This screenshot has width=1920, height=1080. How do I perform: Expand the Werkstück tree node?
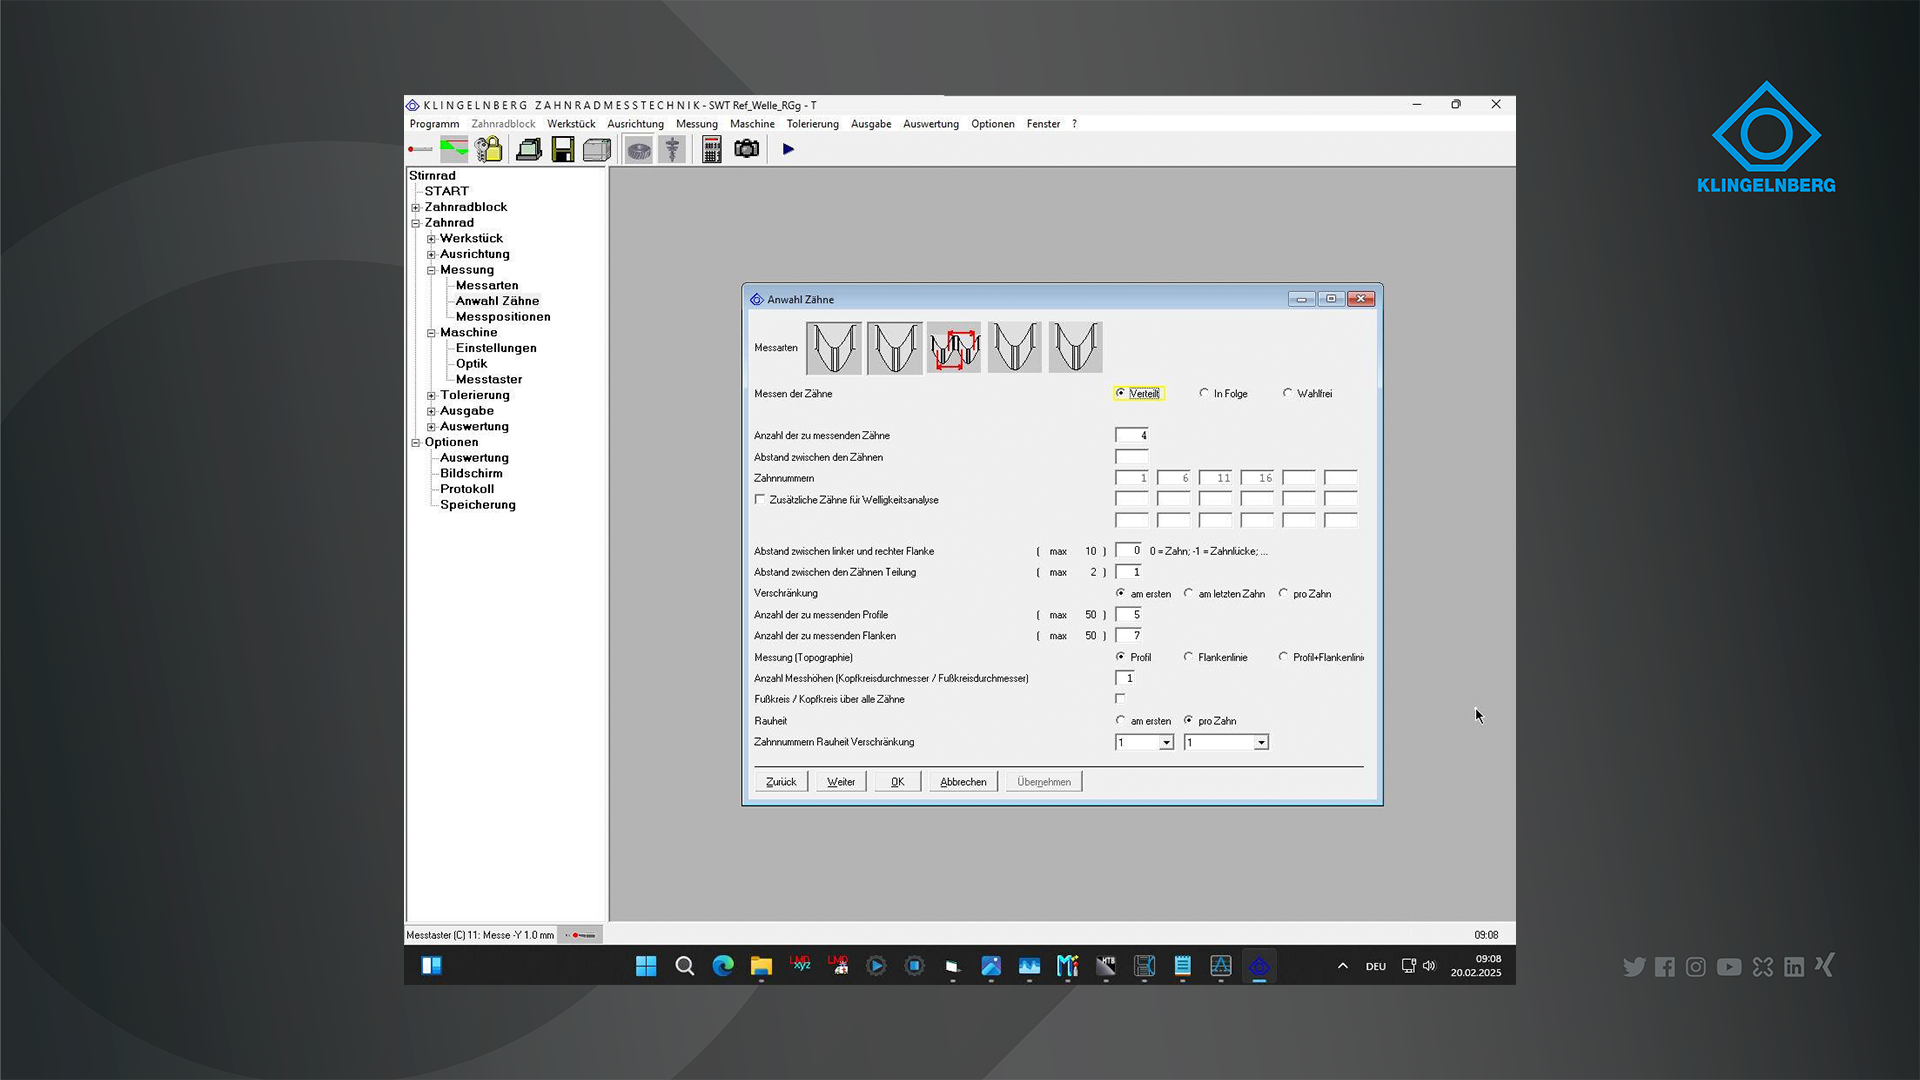(431, 239)
